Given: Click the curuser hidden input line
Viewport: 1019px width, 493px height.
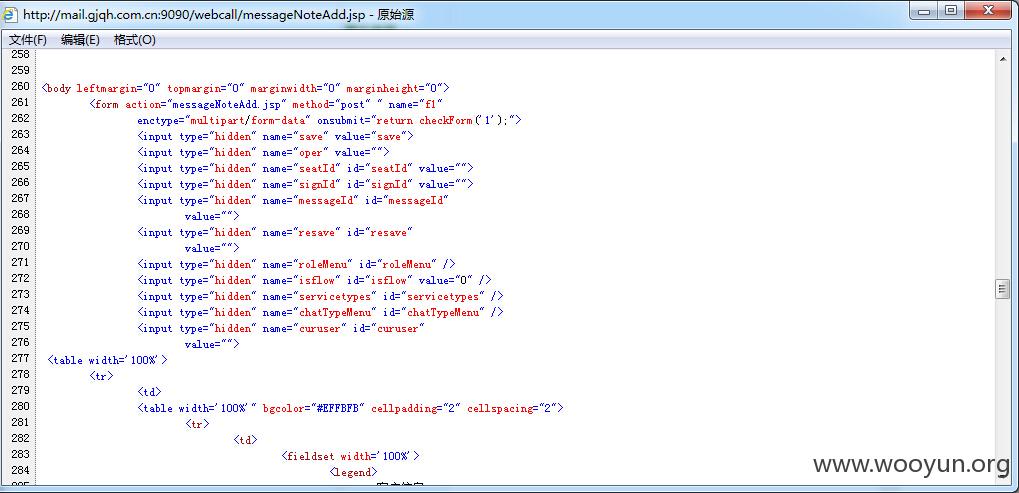Looking at the screenshot, I should pos(281,328).
